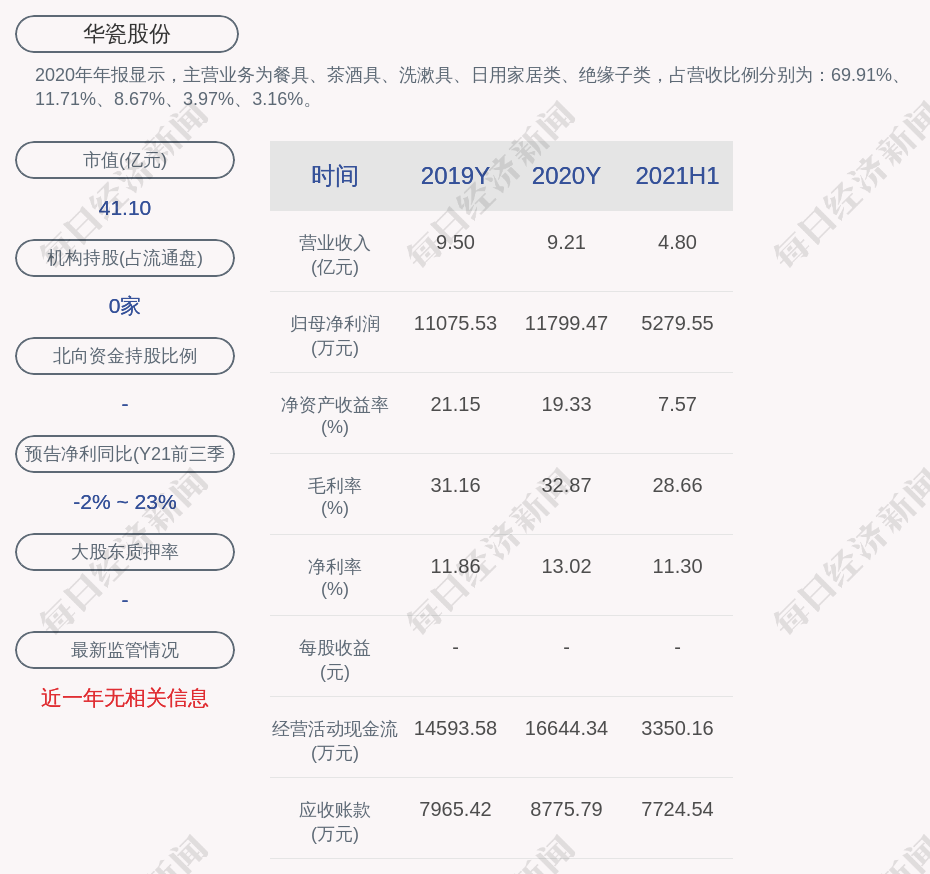The height and width of the screenshot is (874, 930).
Task: Click the -2% ~ 23% forecast value
Action: pos(125,502)
